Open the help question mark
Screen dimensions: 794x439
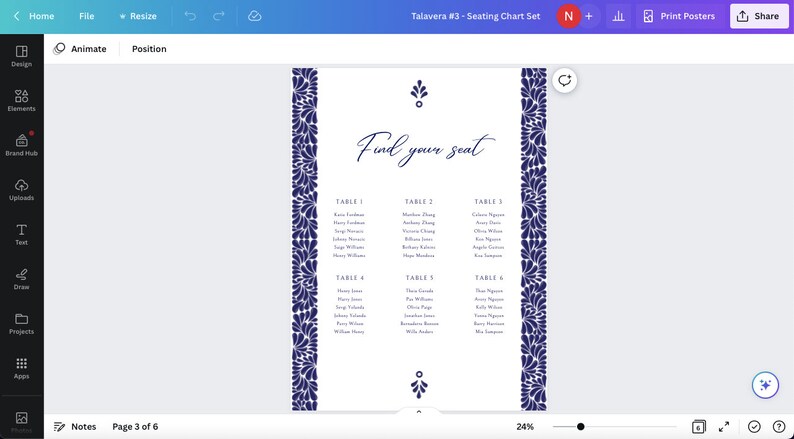pos(779,426)
